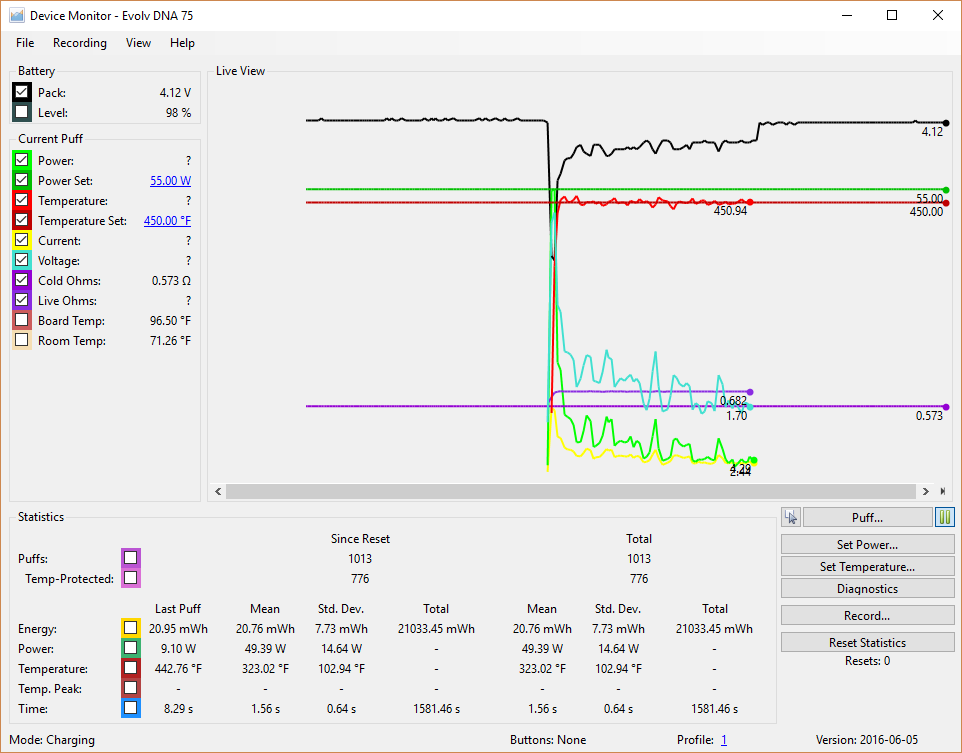Enable the Puffs statistics checkbox
The width and height of the screenshot is (962, 753).
131,558
